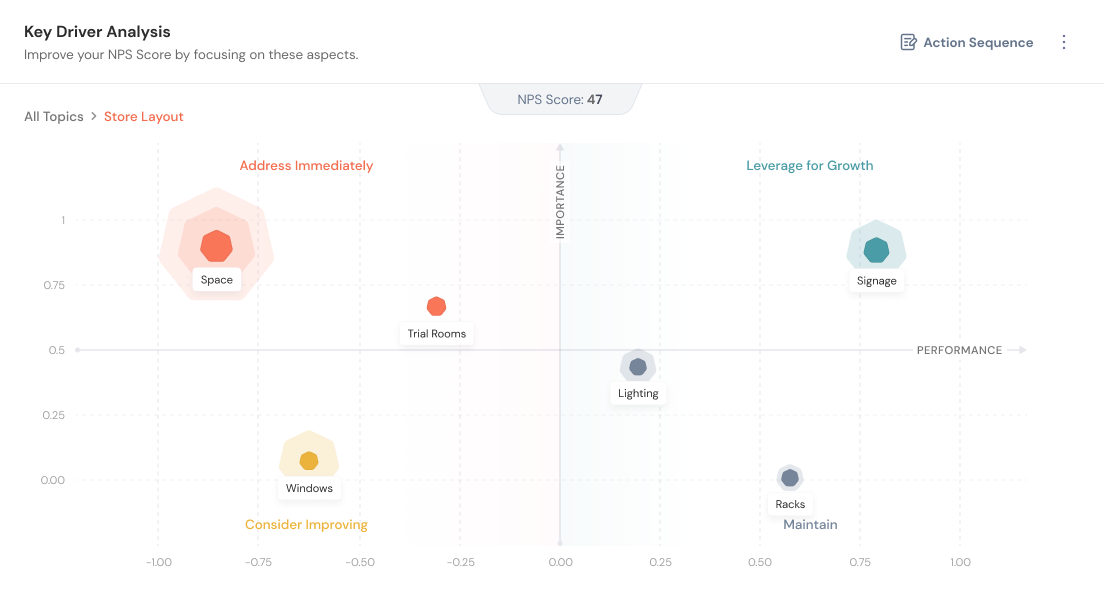
Task: Click the Trial Rooms data point
Action: click(436, 307)
